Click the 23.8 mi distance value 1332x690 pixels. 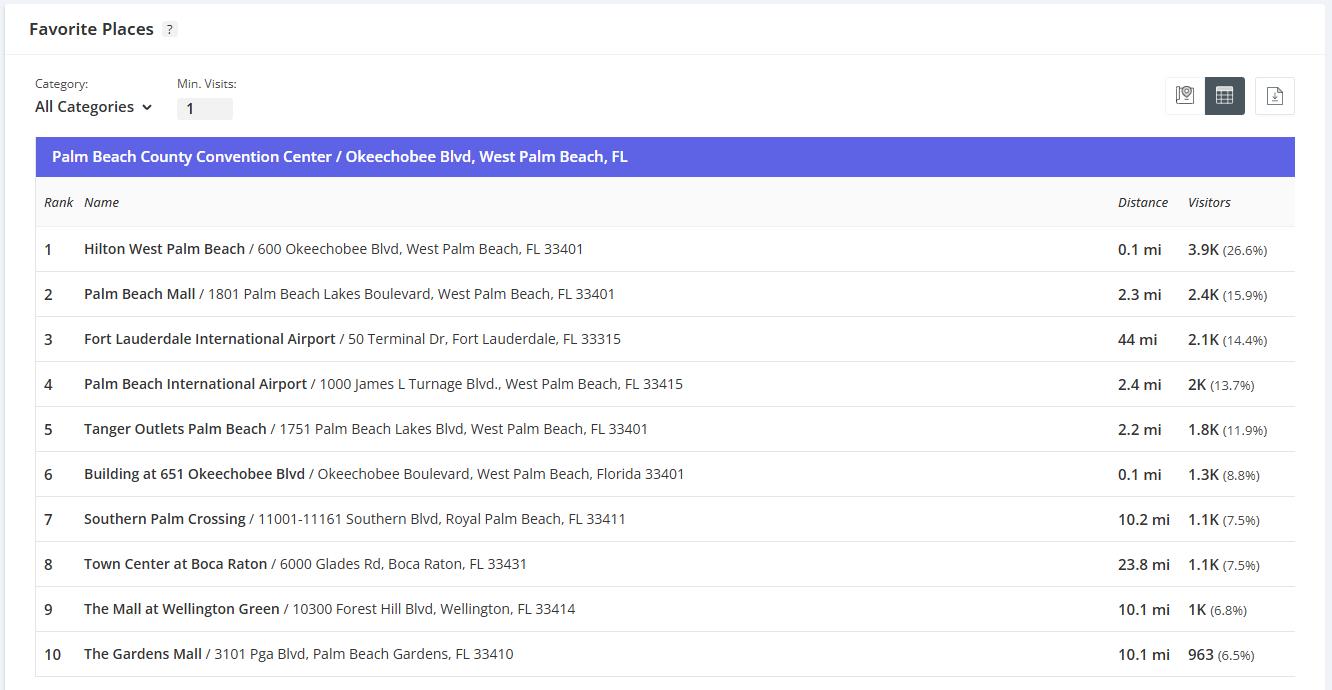tap(1144, 564)
